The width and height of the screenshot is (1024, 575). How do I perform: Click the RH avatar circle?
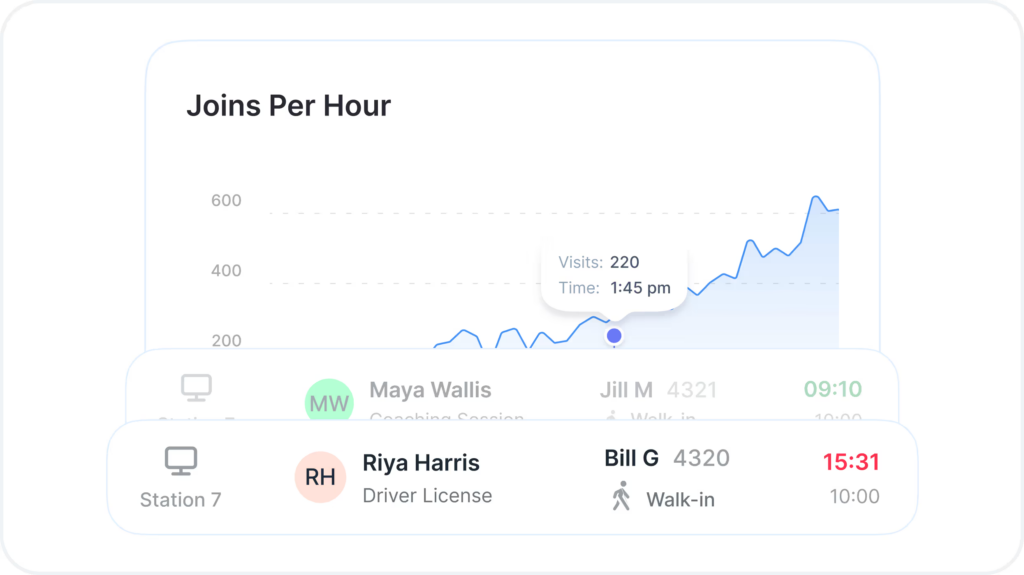(320, 477)
